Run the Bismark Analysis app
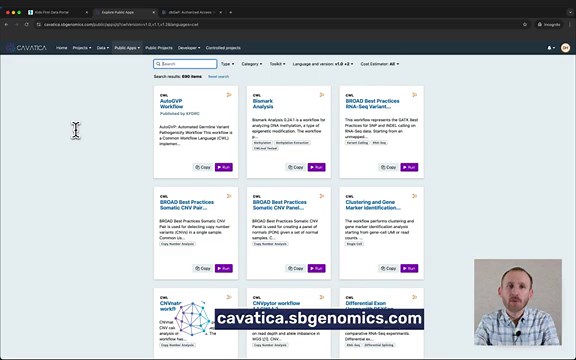 click(317, 167)
